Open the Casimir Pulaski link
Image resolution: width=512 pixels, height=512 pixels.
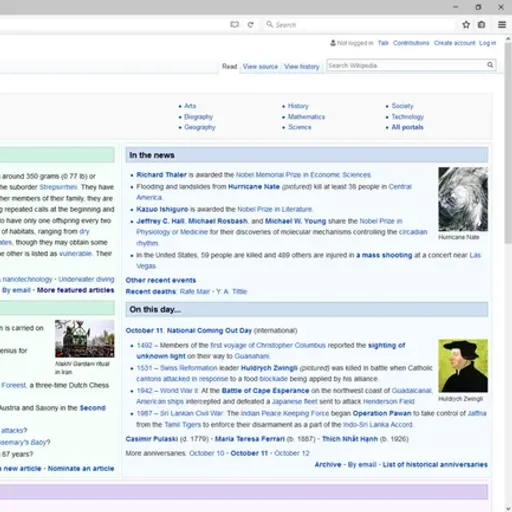tap(152, 439)
